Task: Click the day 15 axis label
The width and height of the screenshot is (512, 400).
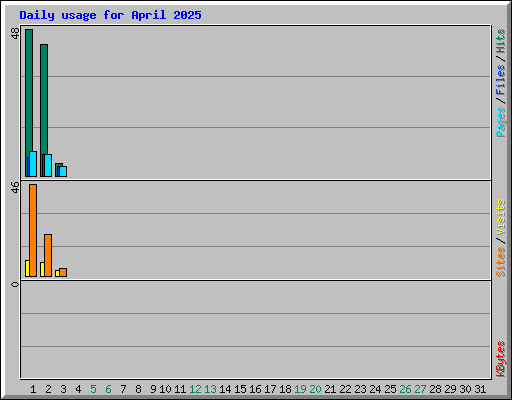Action: pos(240,389)
